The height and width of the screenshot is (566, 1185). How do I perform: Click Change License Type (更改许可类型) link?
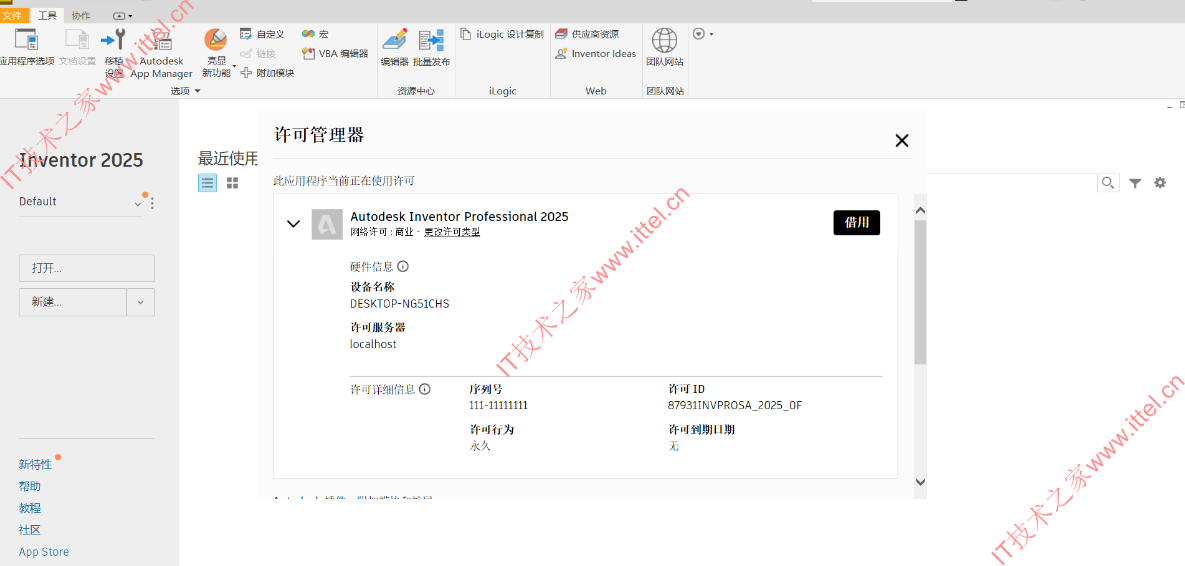(x=452, y=232)
